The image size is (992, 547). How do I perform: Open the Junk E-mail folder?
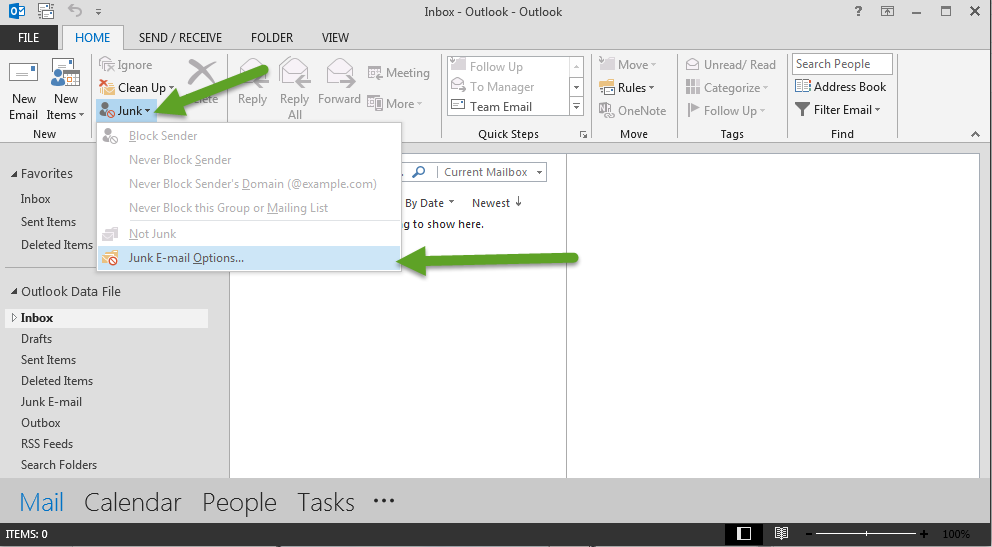pyautogui.click(x=51, y=402)
